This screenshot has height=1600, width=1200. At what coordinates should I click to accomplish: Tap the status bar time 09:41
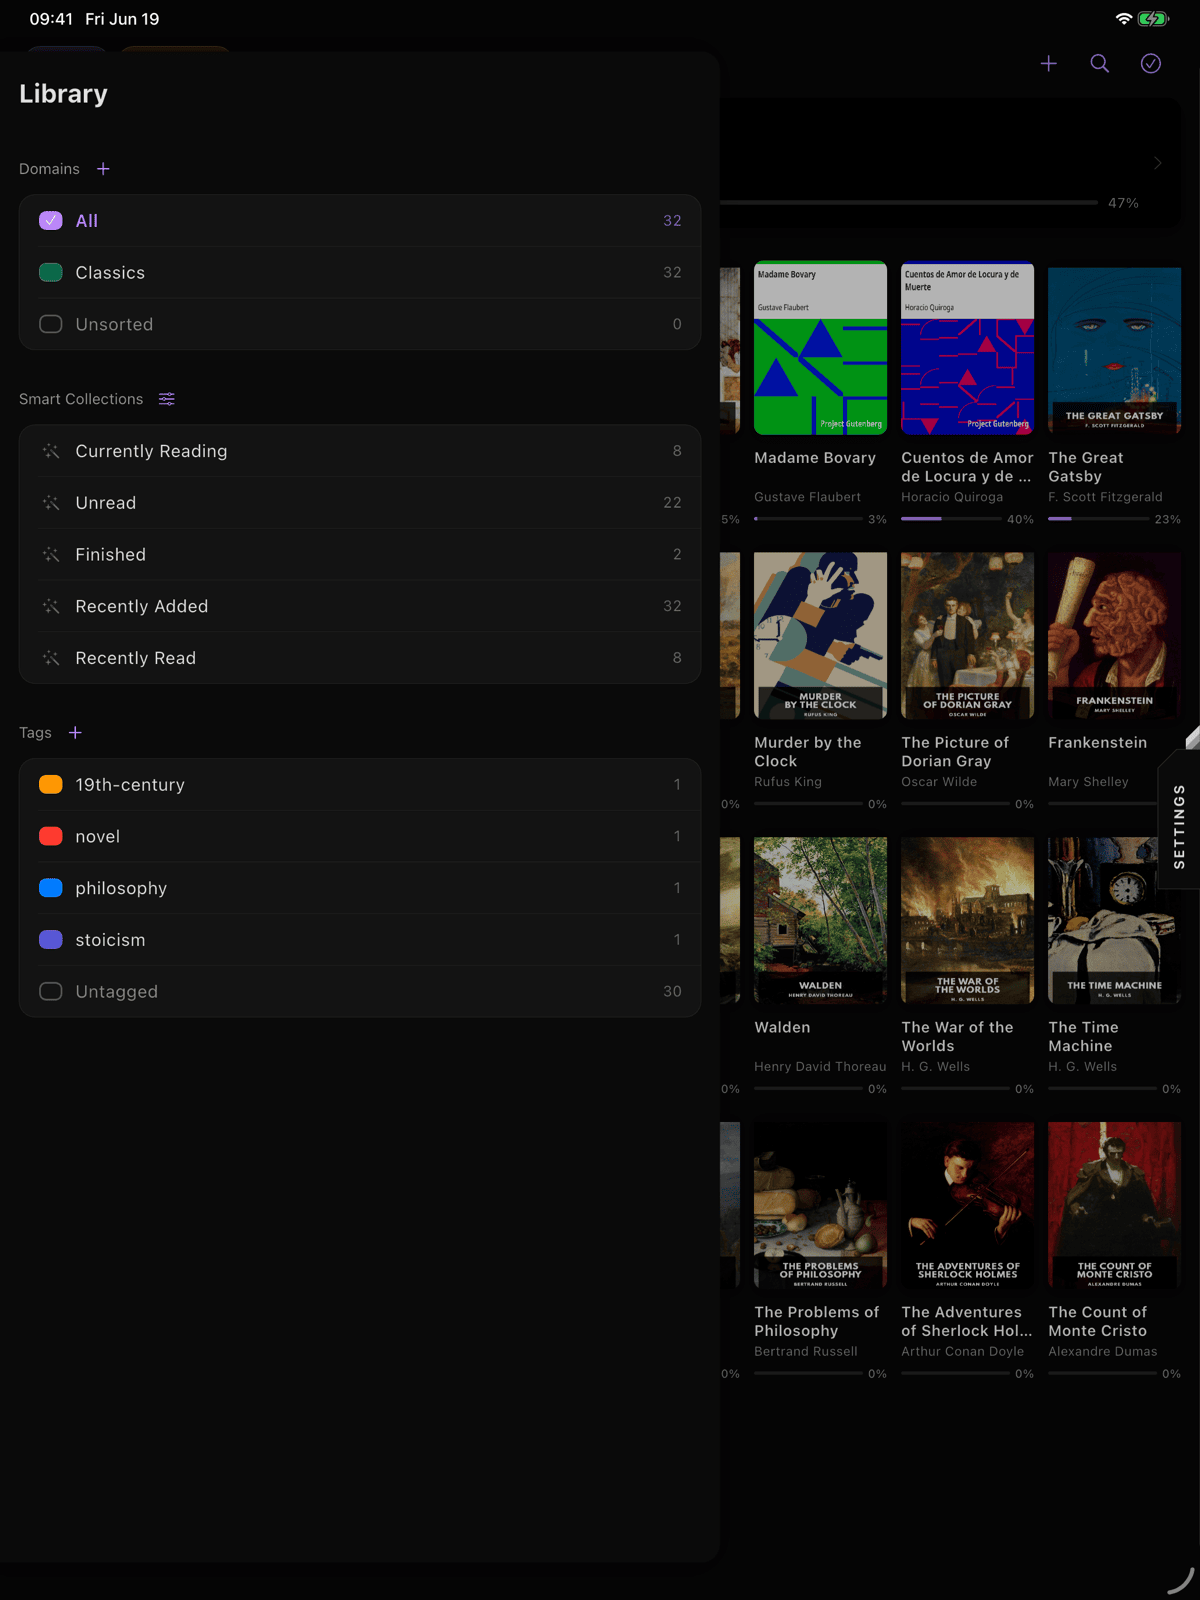coord(51,19)
